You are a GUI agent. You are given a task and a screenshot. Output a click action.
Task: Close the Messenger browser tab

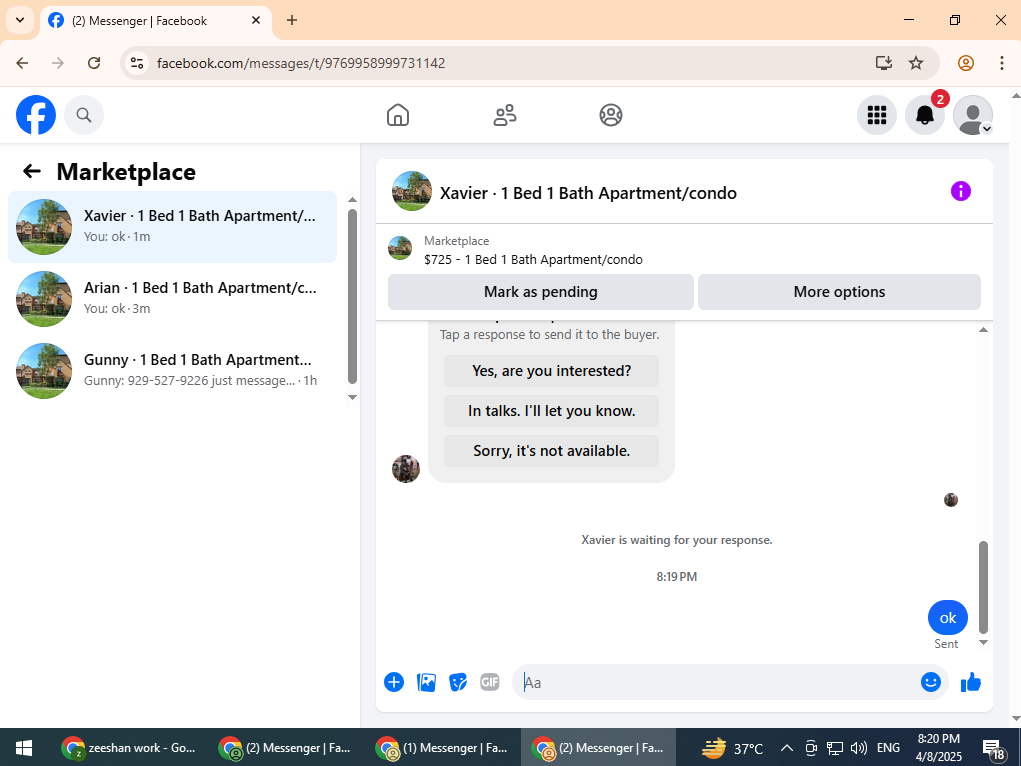[x=256, y=20]
